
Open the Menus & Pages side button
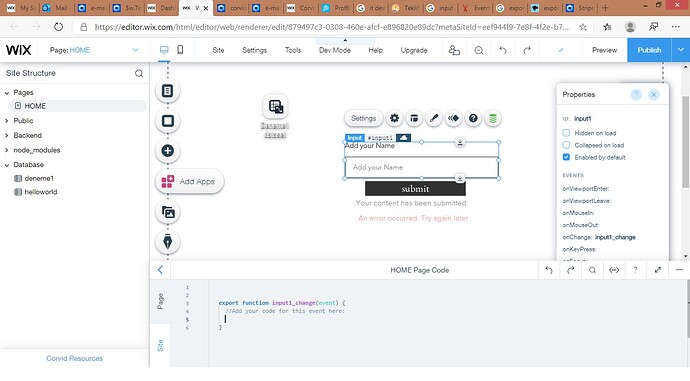coord(168,91)
